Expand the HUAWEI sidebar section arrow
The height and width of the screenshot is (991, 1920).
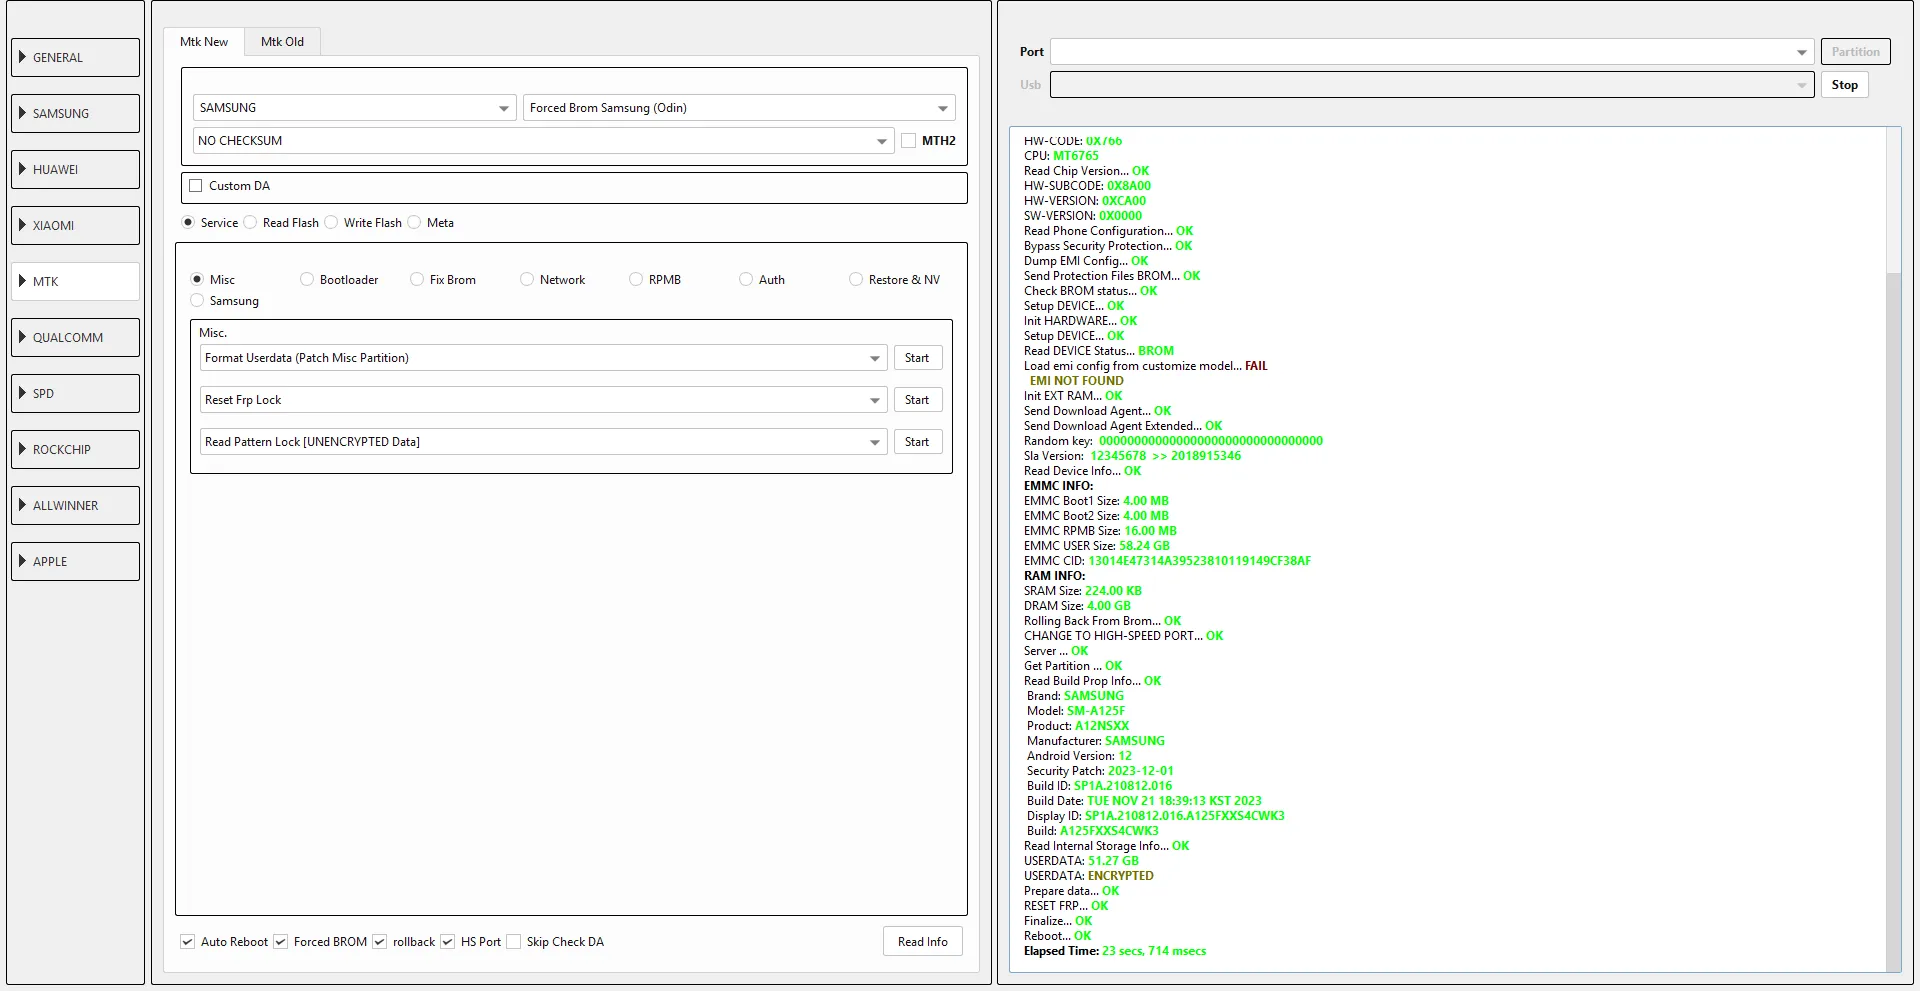22,169
